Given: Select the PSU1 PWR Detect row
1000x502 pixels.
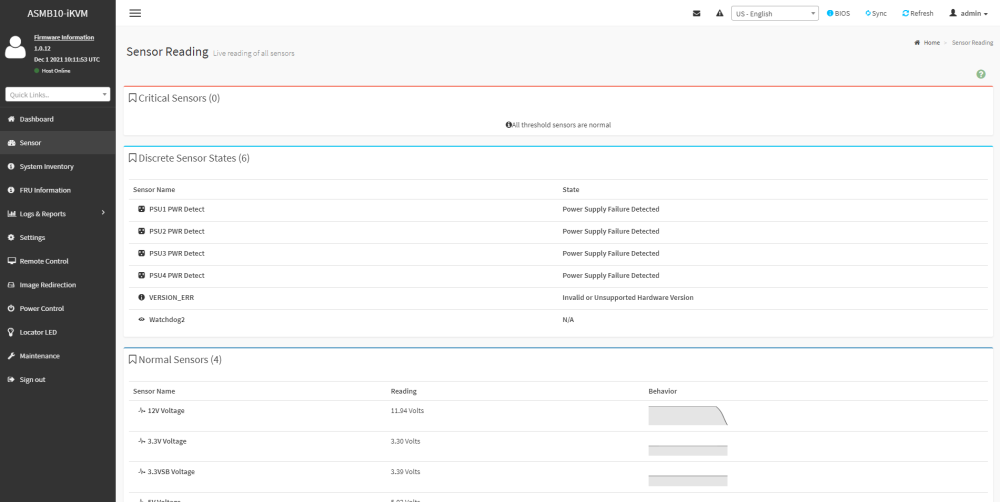Looking at the screenshot, I should point(558,209).
